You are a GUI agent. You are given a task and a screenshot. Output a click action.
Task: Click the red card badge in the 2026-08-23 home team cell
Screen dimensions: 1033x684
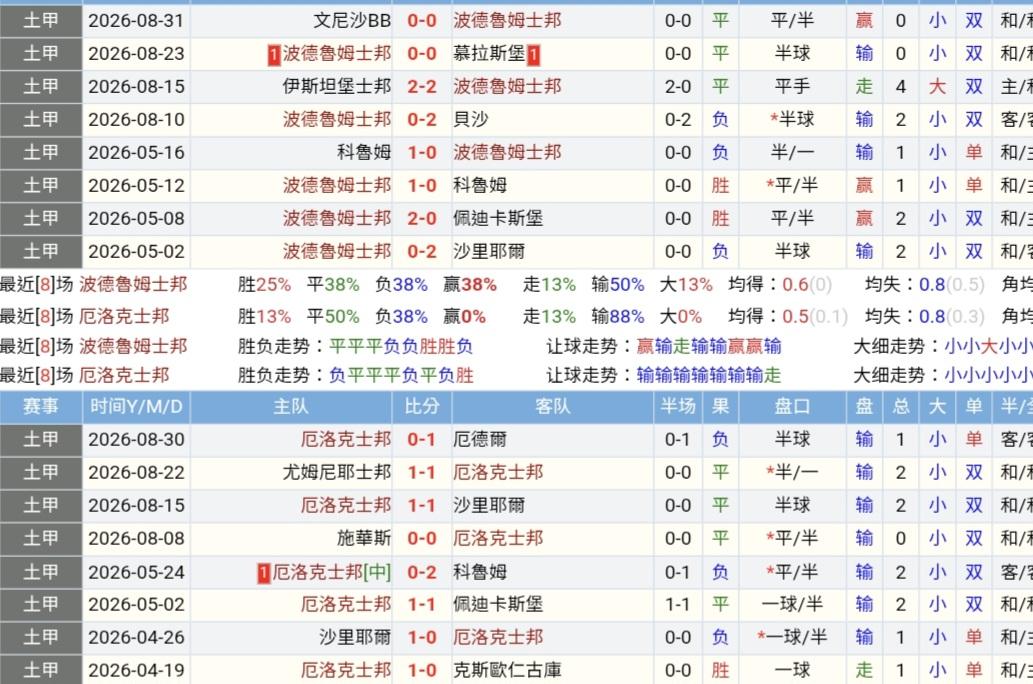pyautogui.click(x=274, y=55)
